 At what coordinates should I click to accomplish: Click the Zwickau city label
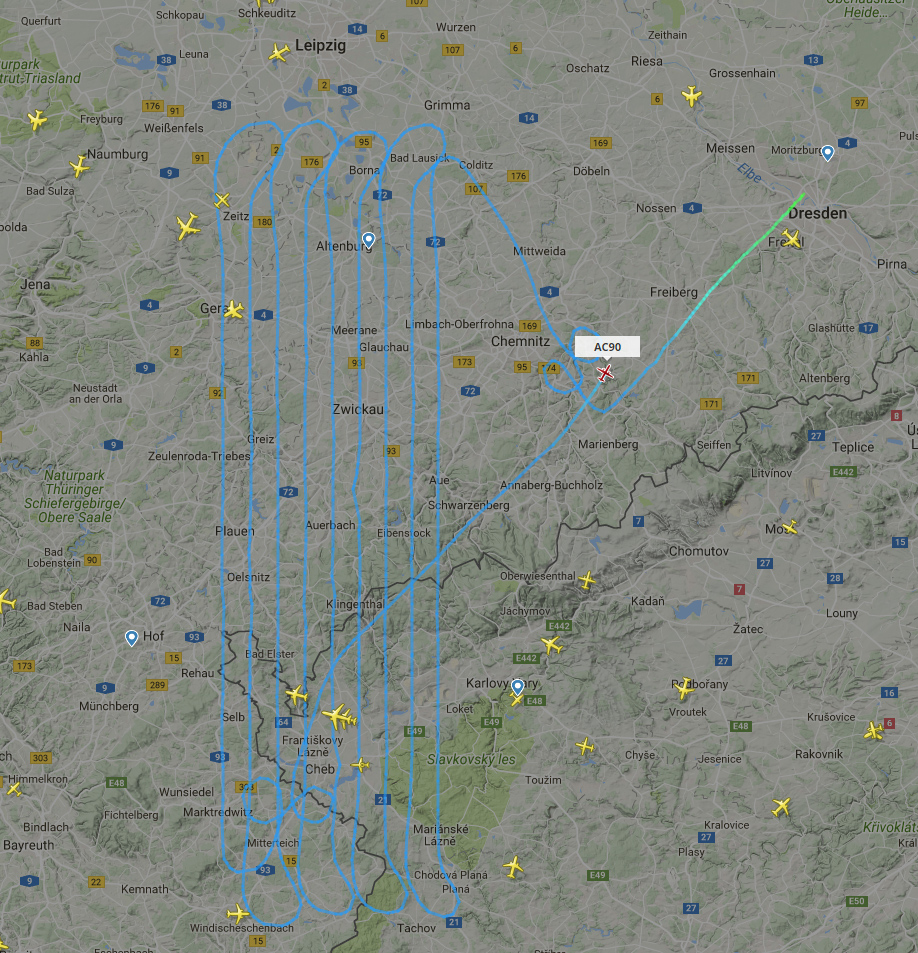coord(358,409)
